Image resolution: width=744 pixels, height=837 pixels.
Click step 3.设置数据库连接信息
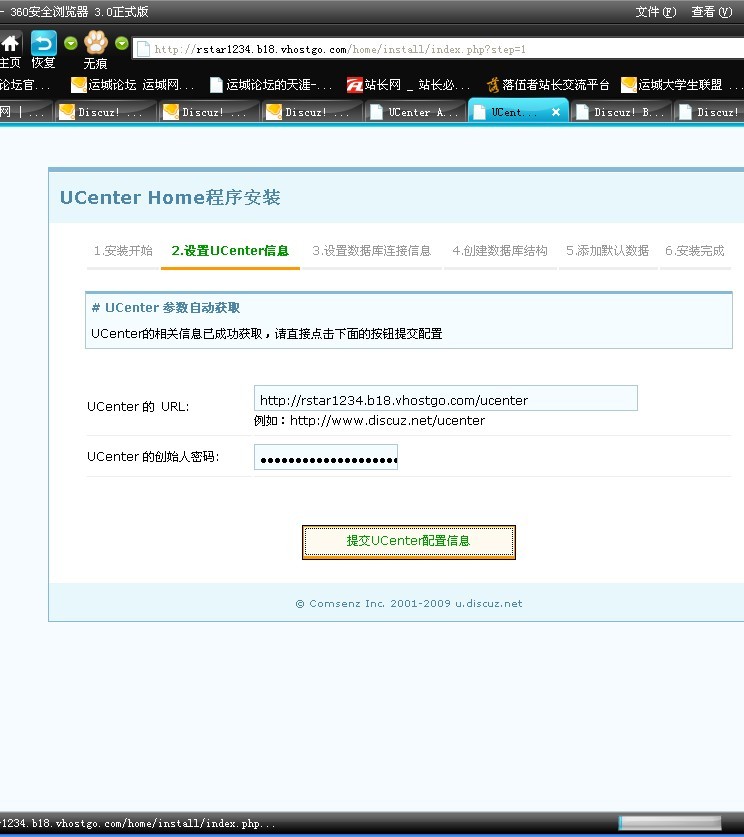point(371,251)
